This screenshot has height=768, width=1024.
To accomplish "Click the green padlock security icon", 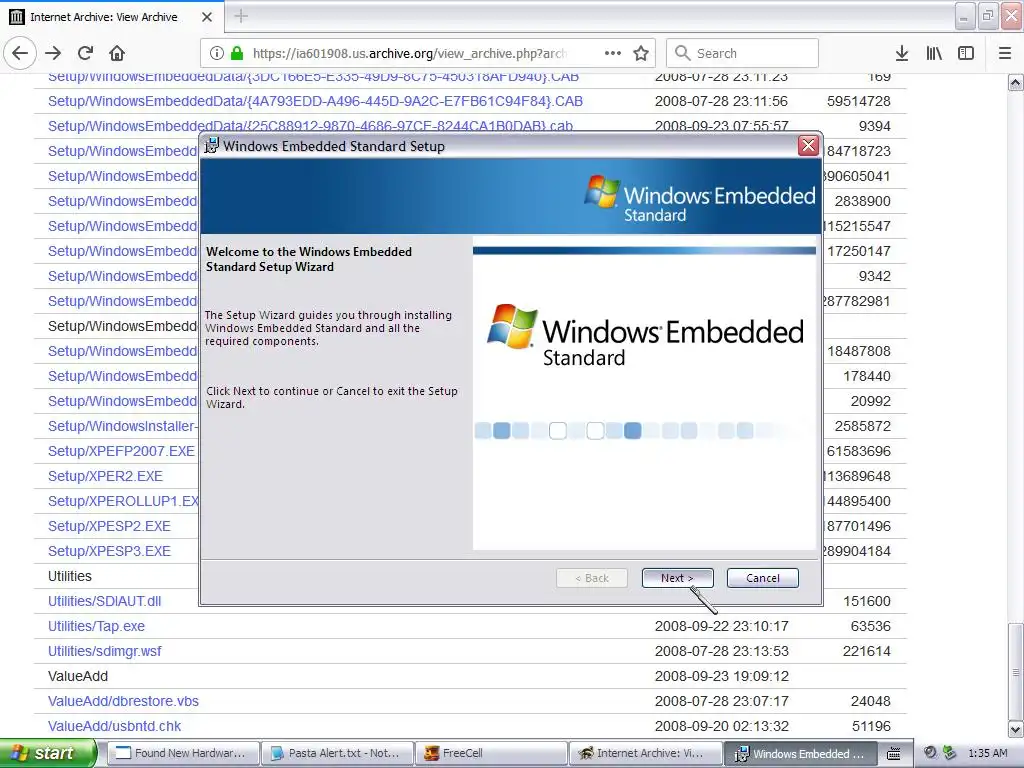I will (237, 53).
